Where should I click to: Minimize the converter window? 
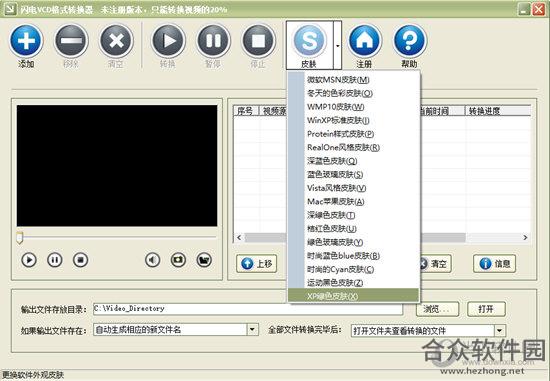tap(524, 9)
